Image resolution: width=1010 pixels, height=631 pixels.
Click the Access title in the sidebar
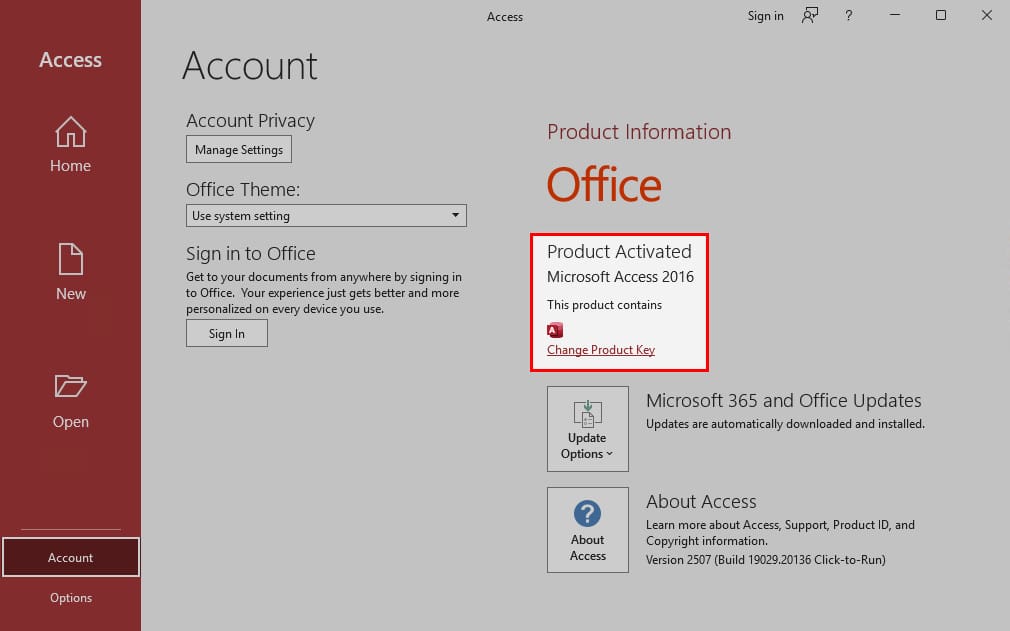point(70,60)
